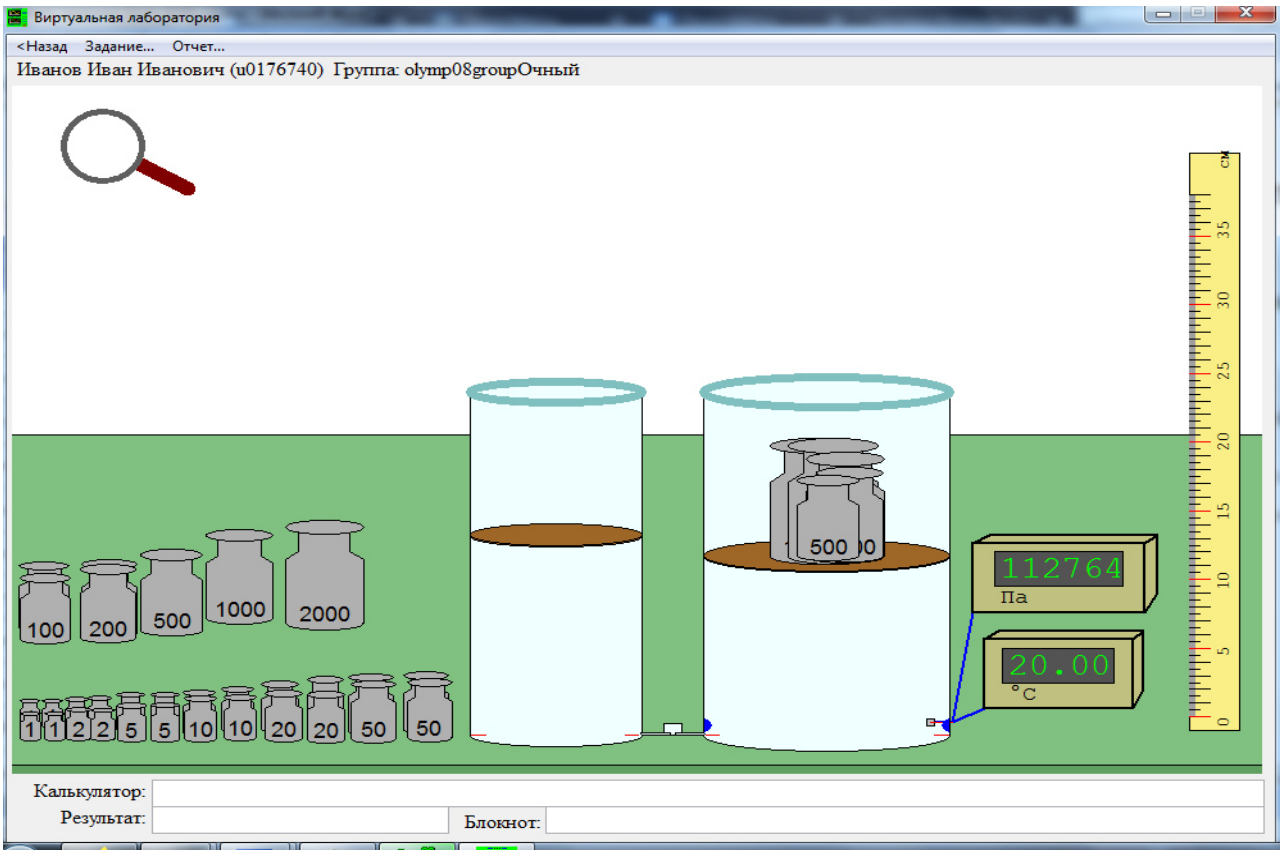Click the 500 weight stacked on the right piston
This screenshot has width=1287, height=854.
[x=829, y=518]
